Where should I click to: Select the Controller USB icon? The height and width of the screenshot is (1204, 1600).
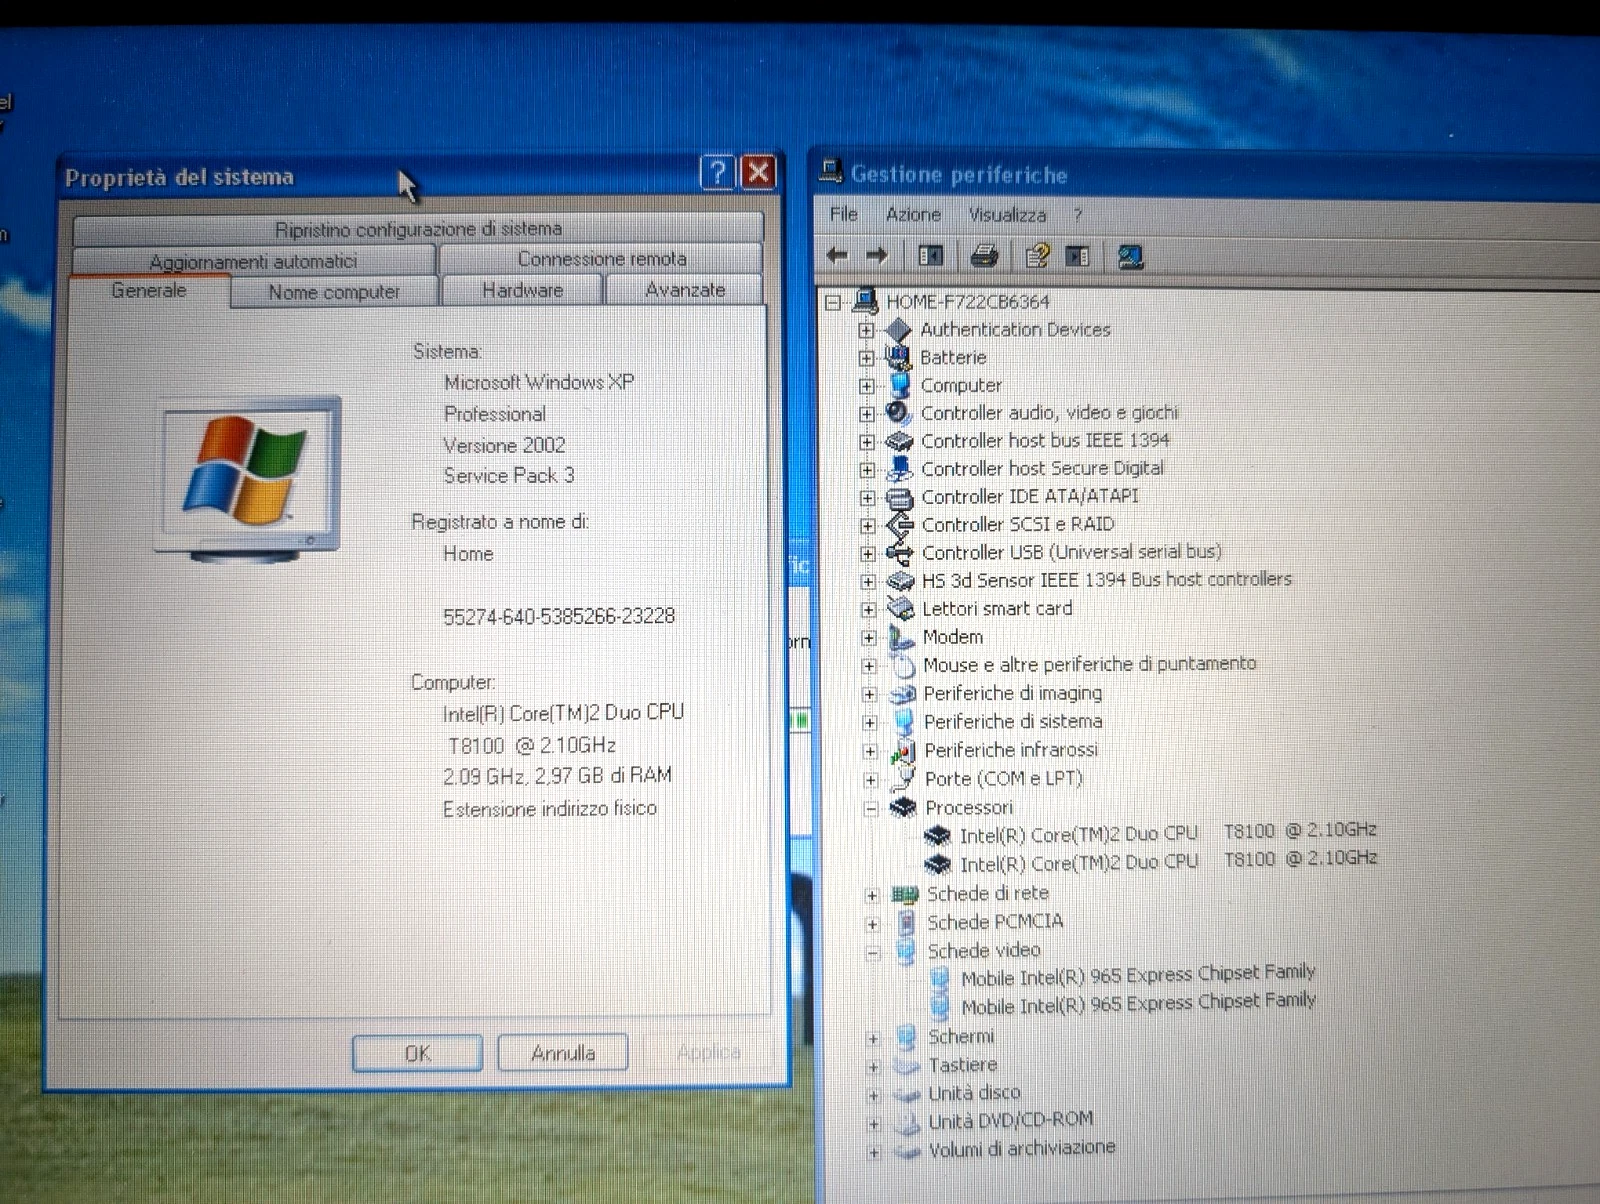[900, 552]
